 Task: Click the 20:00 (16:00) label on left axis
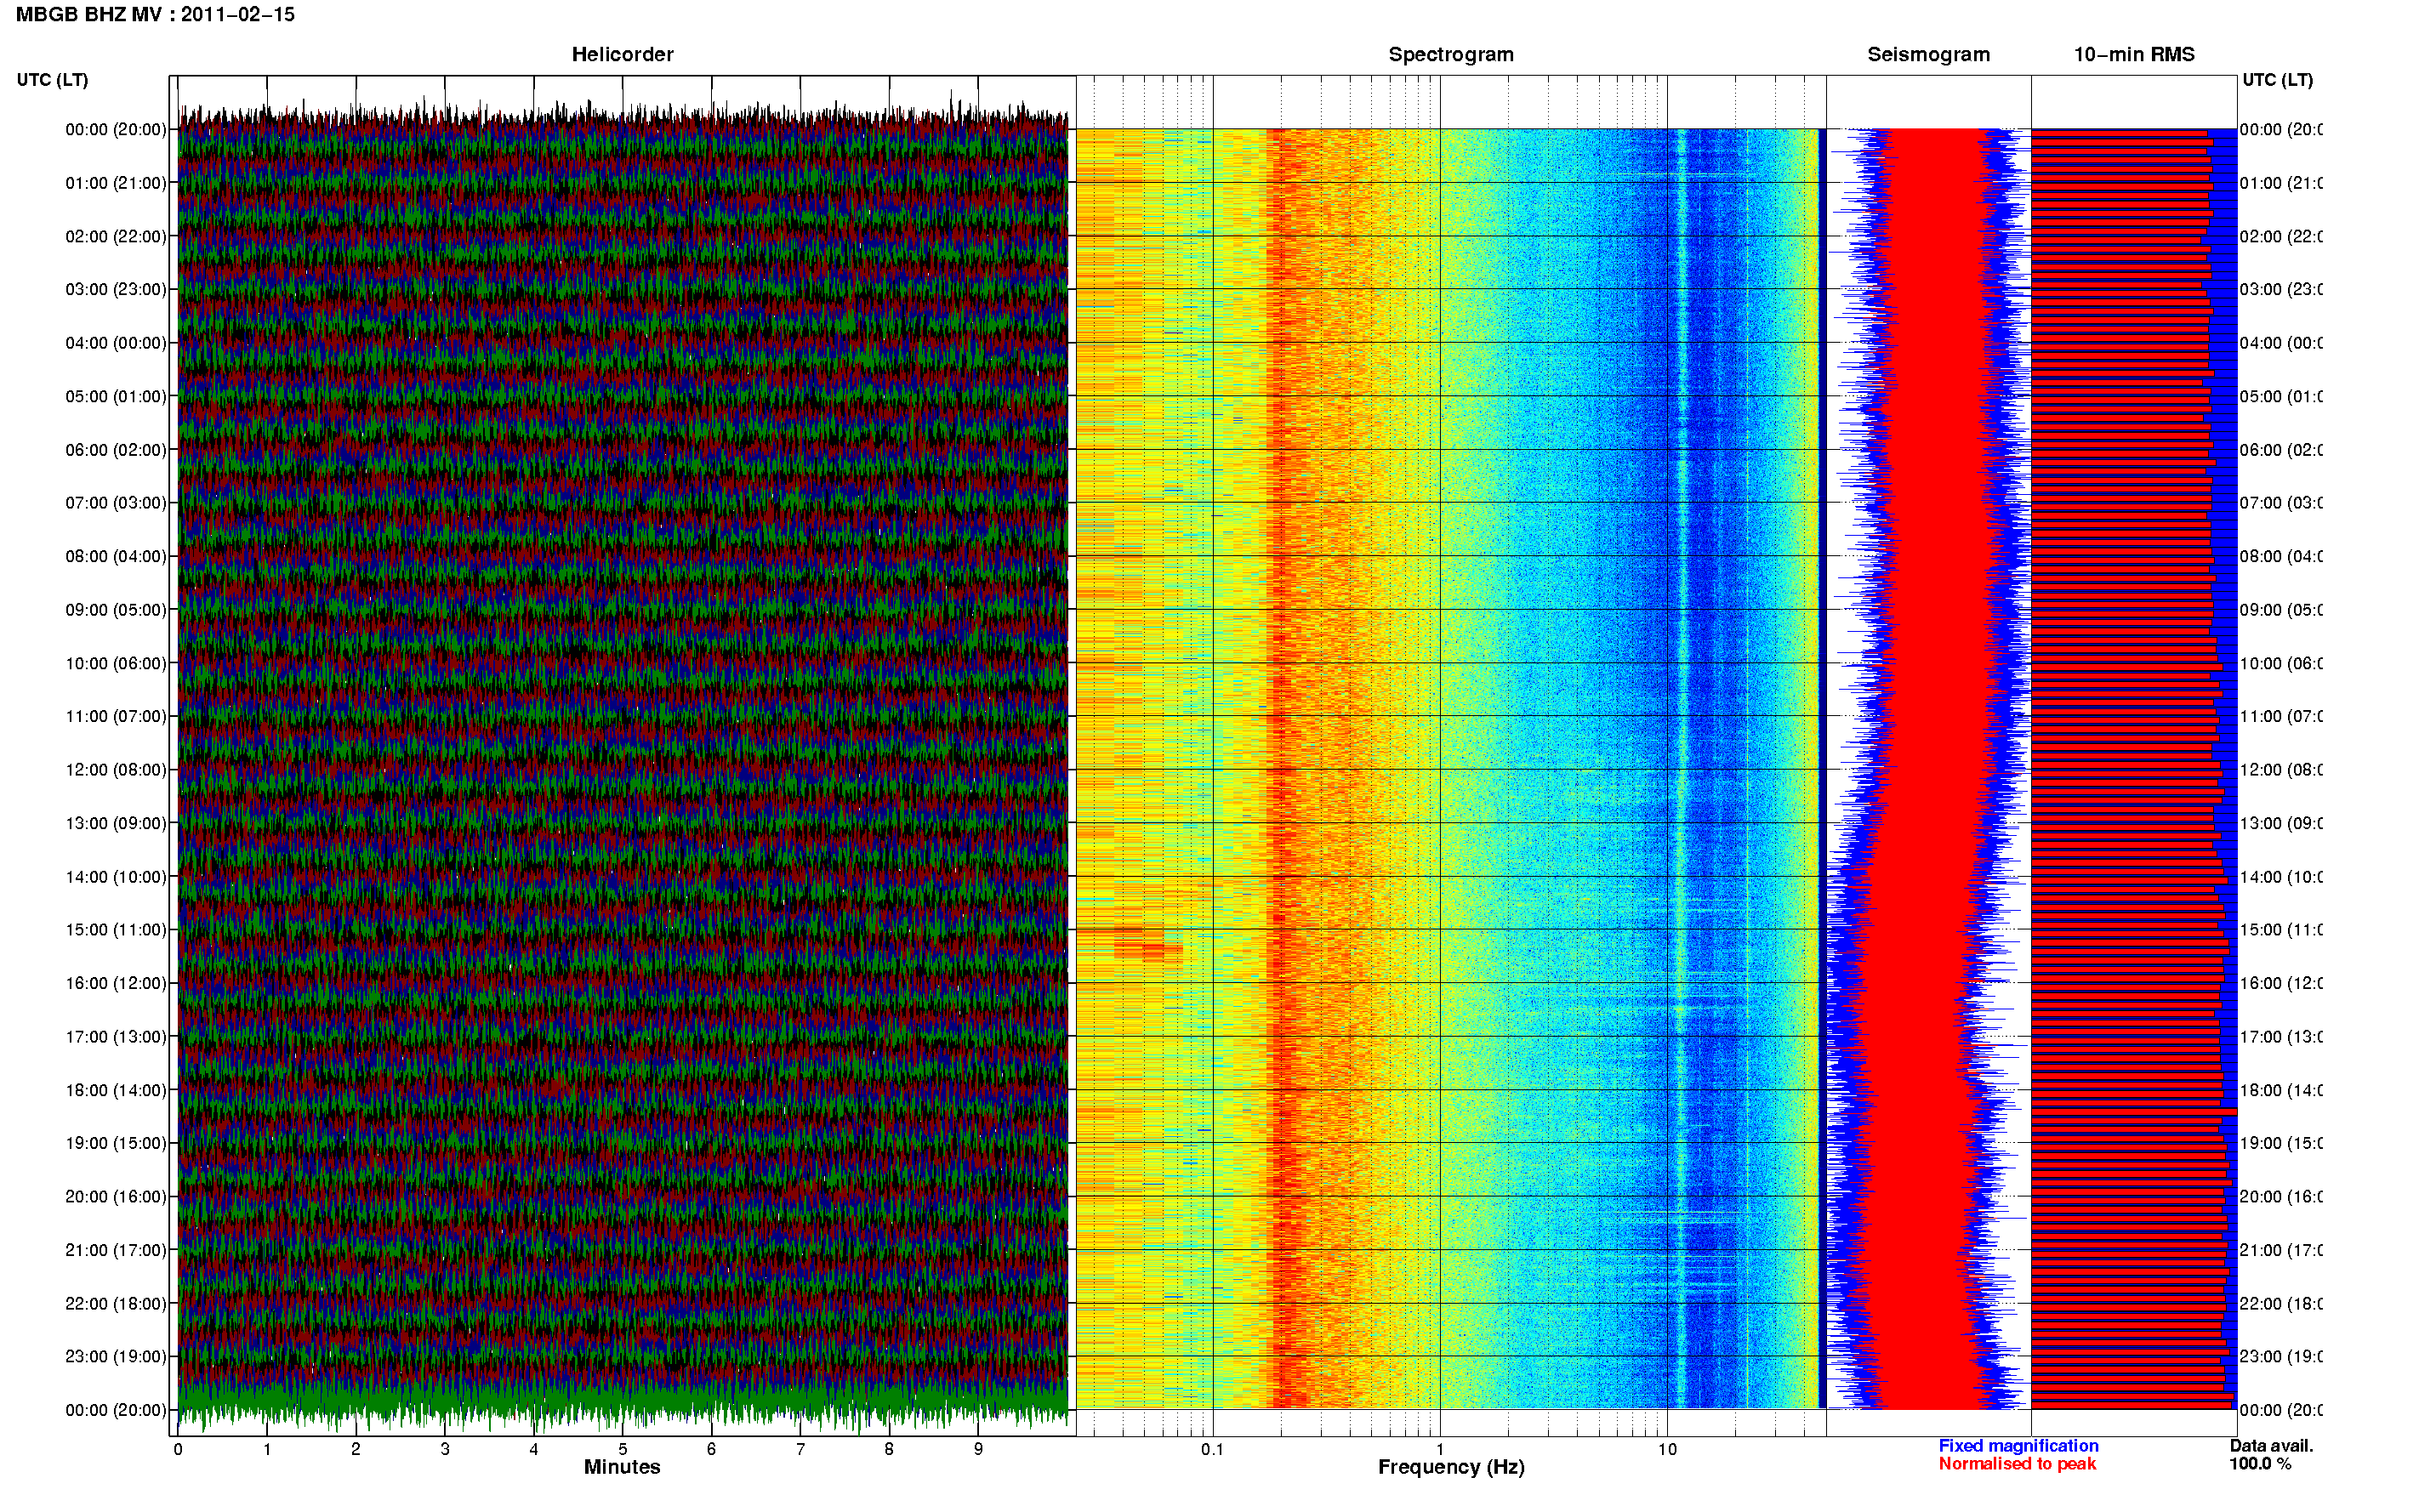tap(116, 1196)
